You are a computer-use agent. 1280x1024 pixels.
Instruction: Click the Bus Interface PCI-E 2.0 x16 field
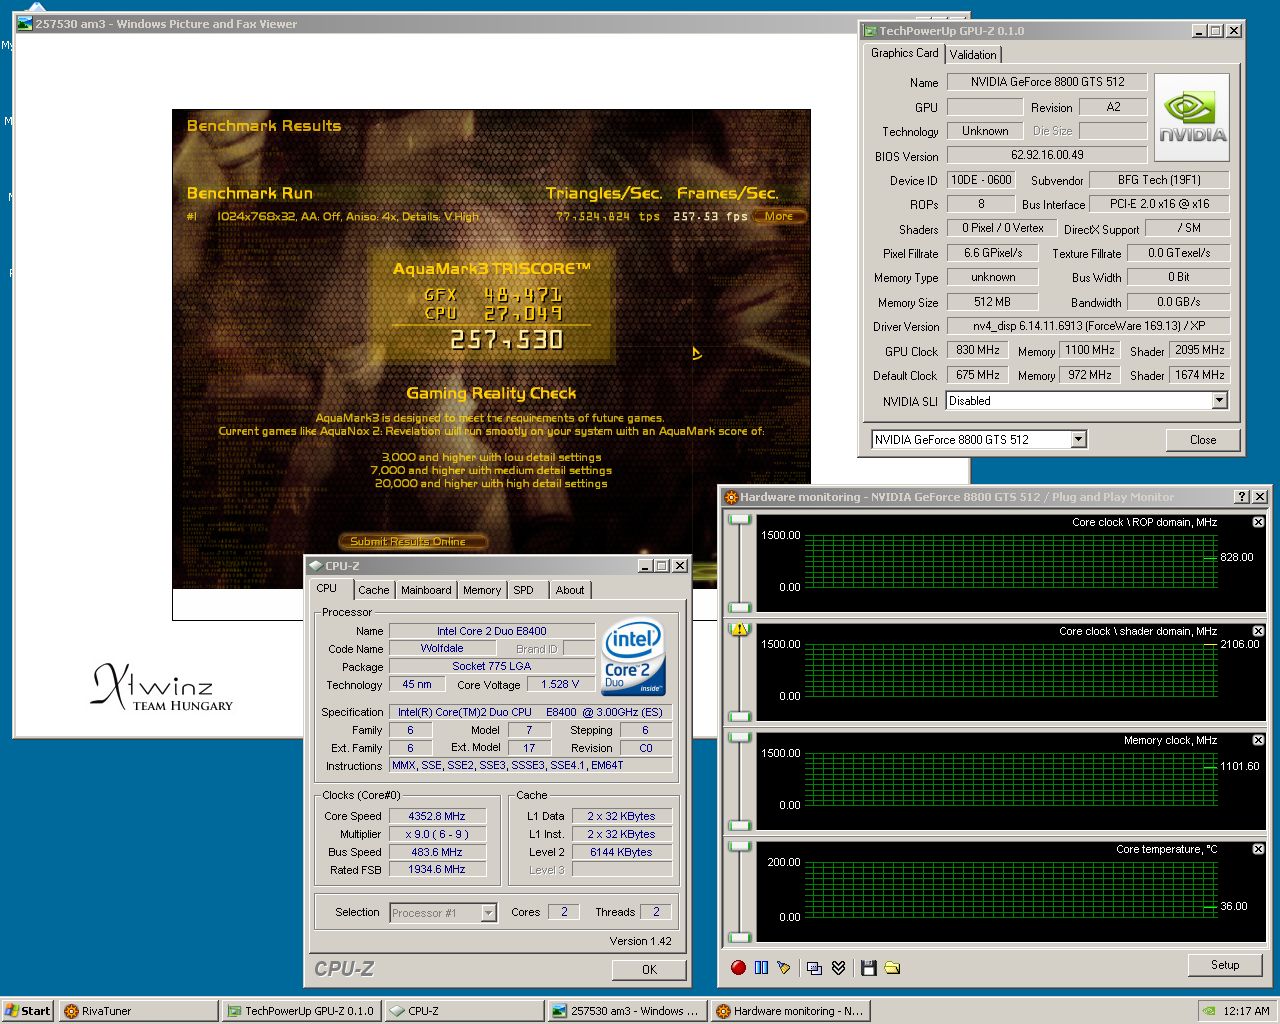(1159, 204)
